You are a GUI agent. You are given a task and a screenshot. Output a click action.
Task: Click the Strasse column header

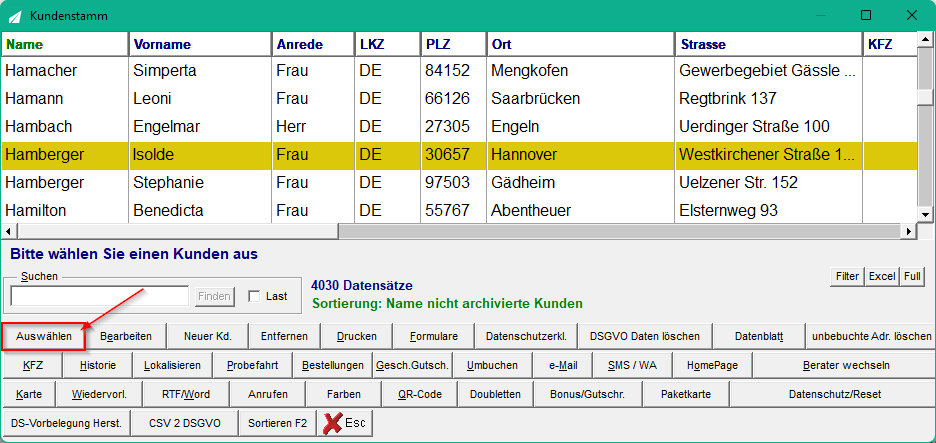(x=769, y=44)
